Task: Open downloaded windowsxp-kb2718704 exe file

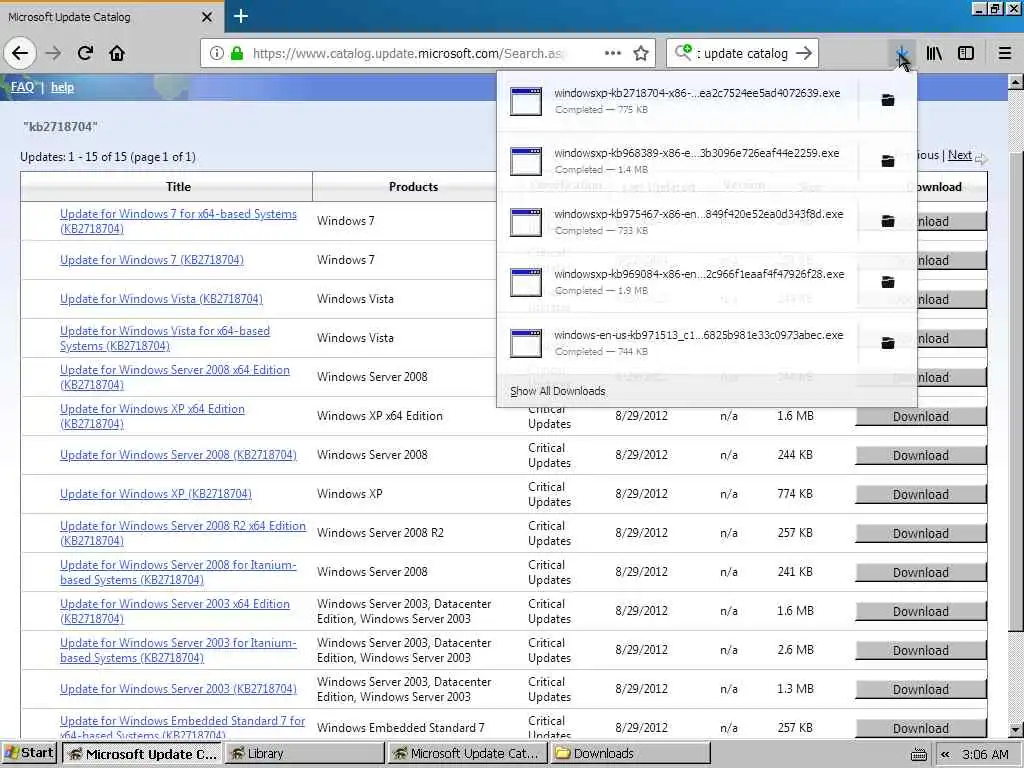Action: click(x=678, y=101)
